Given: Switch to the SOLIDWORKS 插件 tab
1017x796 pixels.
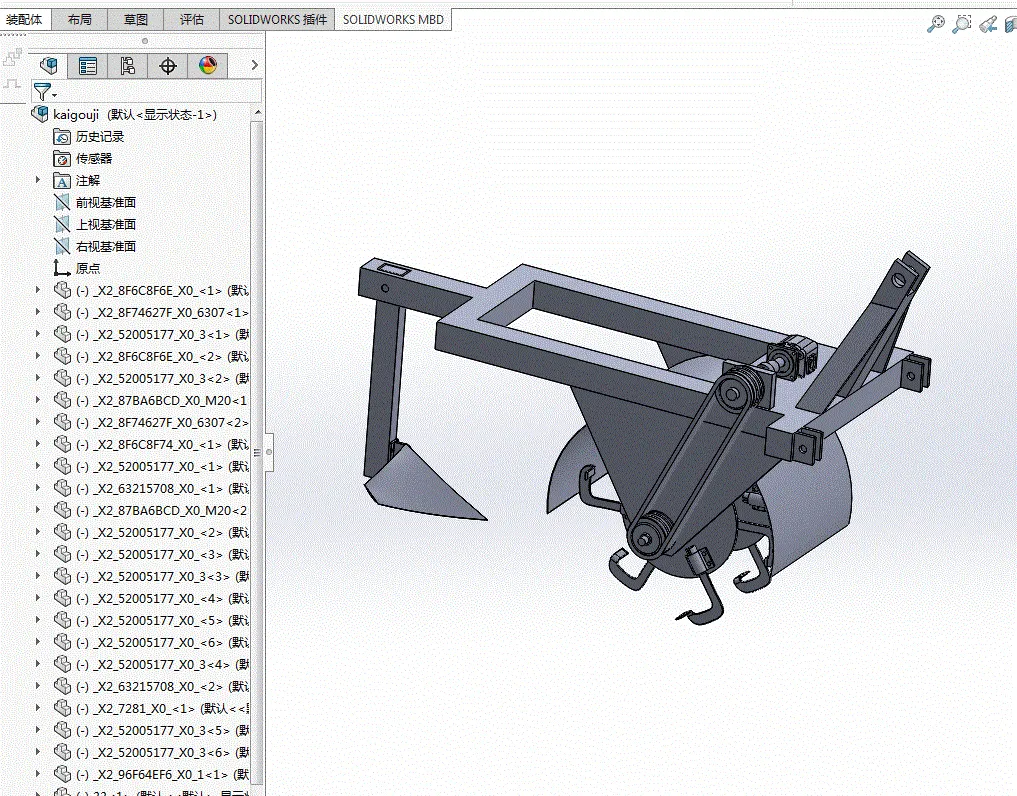Looking at the screenshot, I should pos(278,19).
